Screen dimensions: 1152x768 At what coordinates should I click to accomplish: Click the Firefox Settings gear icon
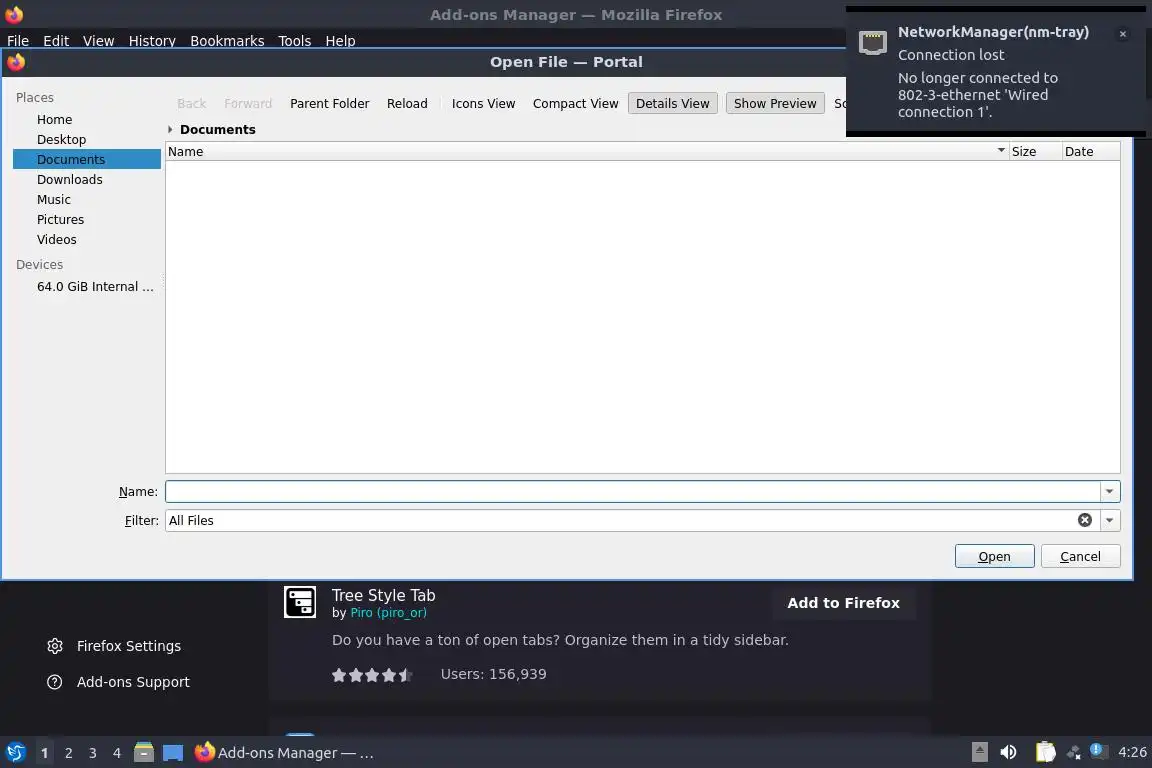54,646
